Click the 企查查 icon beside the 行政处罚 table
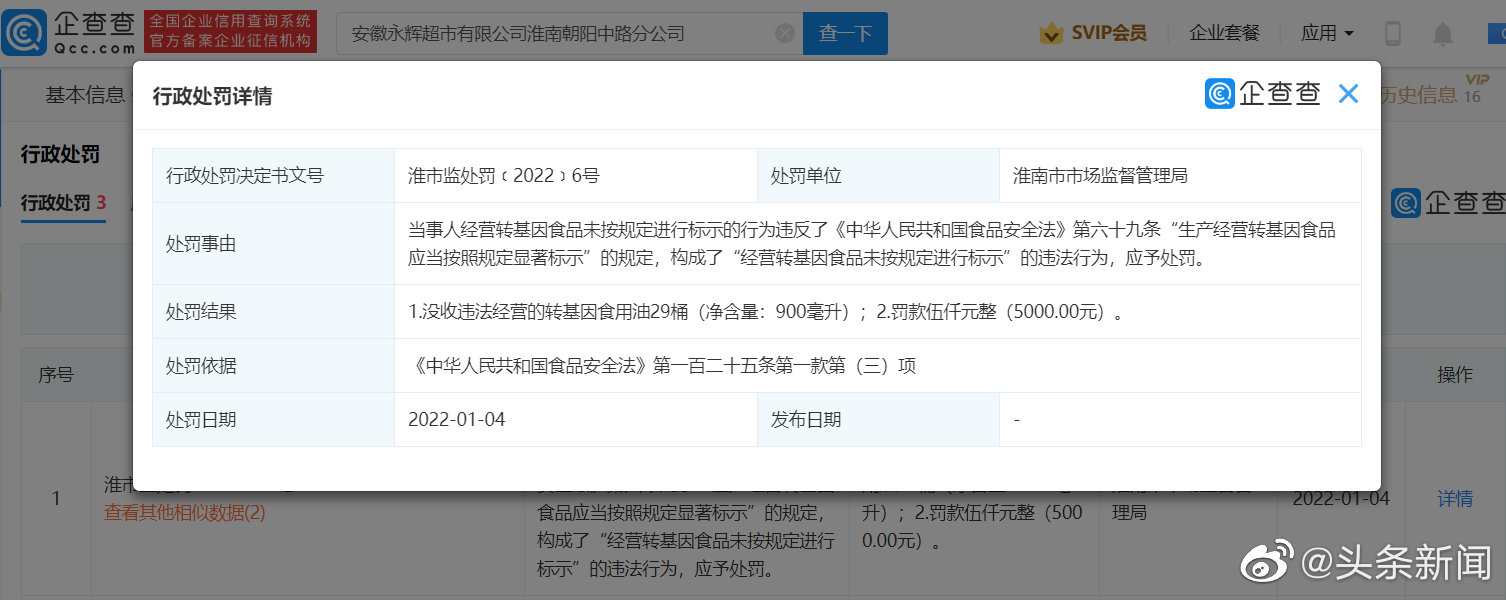This screenshot has height=600, width=1506. (1405, 203)
